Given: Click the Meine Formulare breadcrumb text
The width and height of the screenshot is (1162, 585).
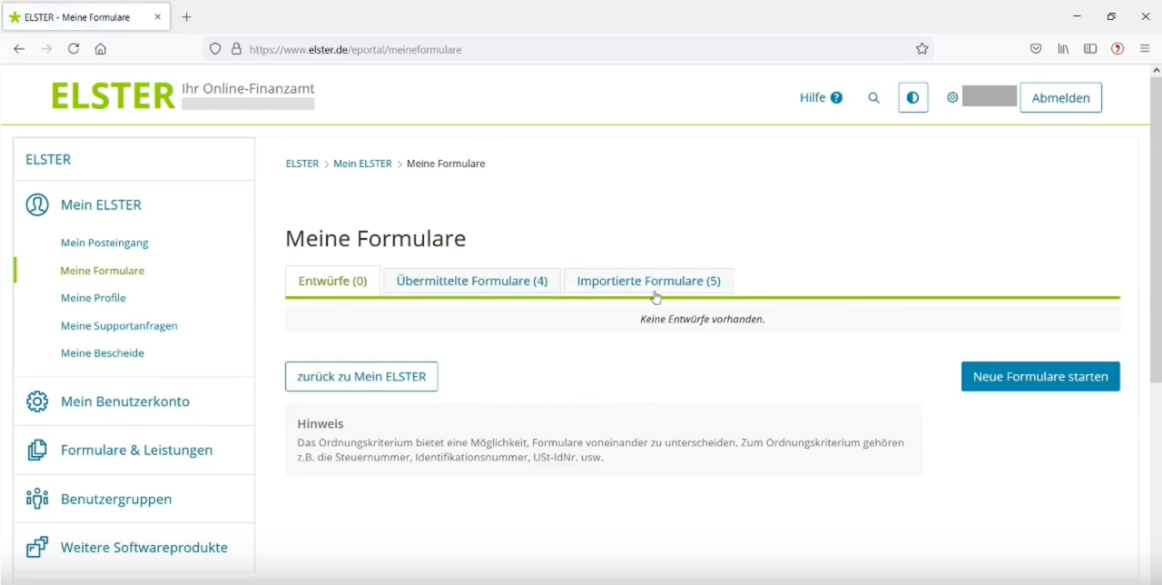Looking at the screenshot, I should (x=446, y=164).
